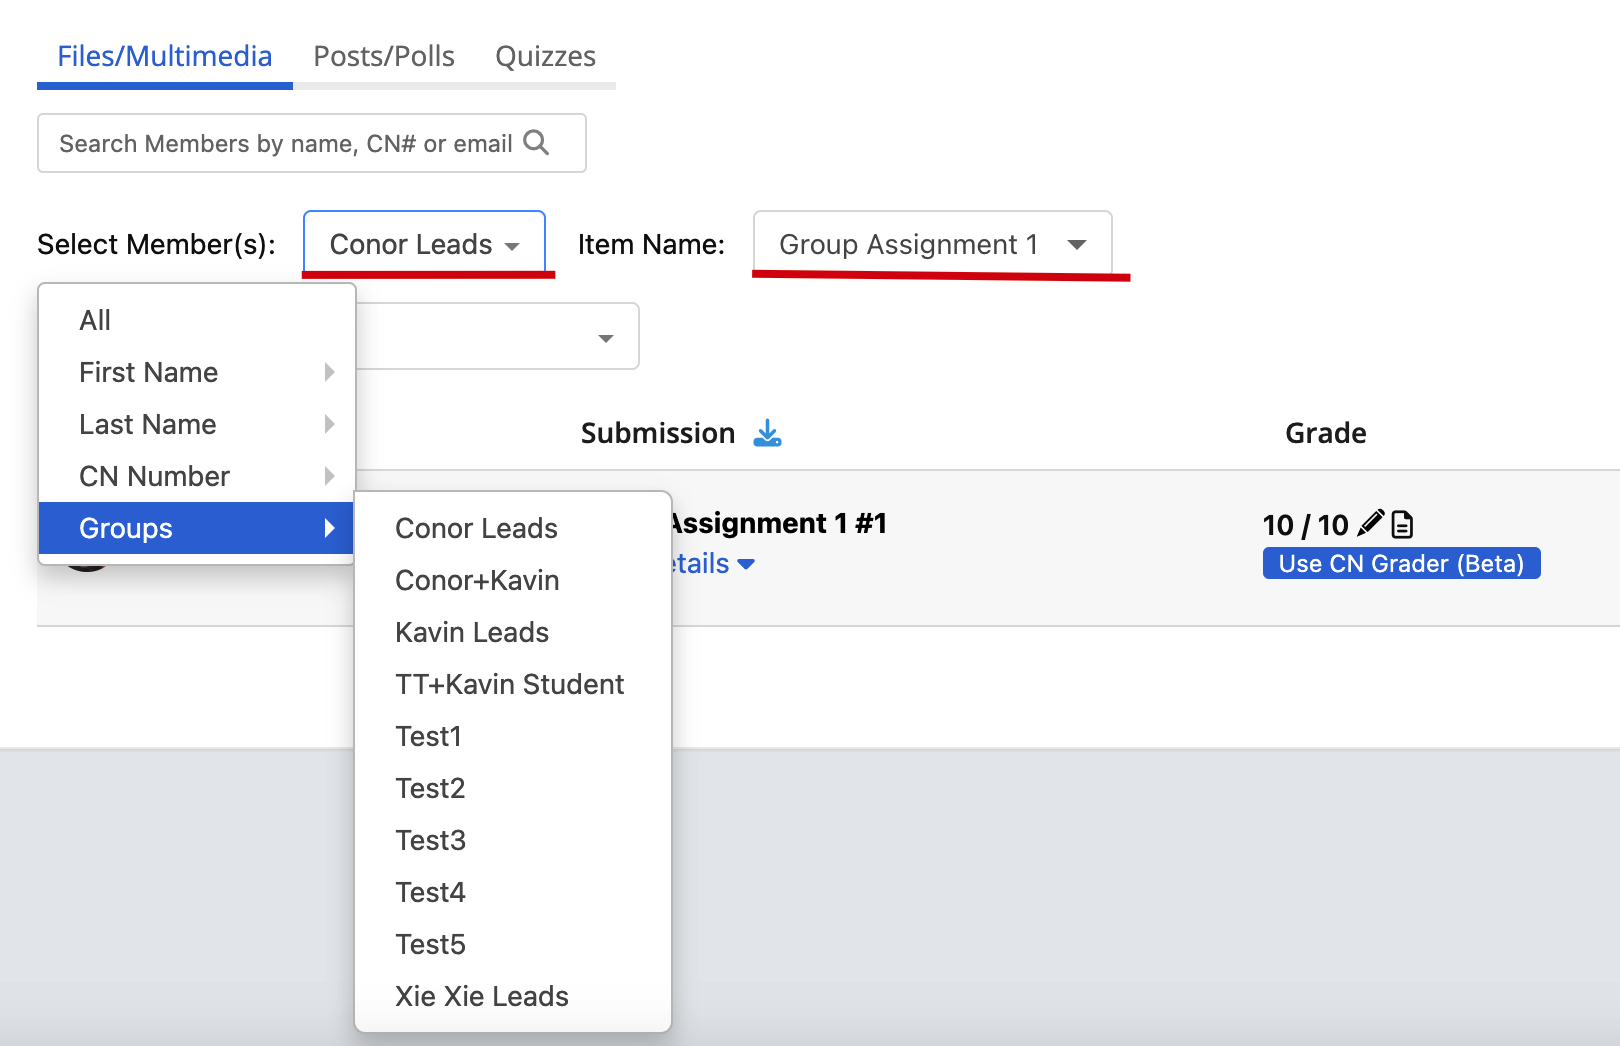Choose the TT+Kavin Student group
The height and width of the screenshot is (1046, 1620).
pyautogui.click(x=513, y=684)
